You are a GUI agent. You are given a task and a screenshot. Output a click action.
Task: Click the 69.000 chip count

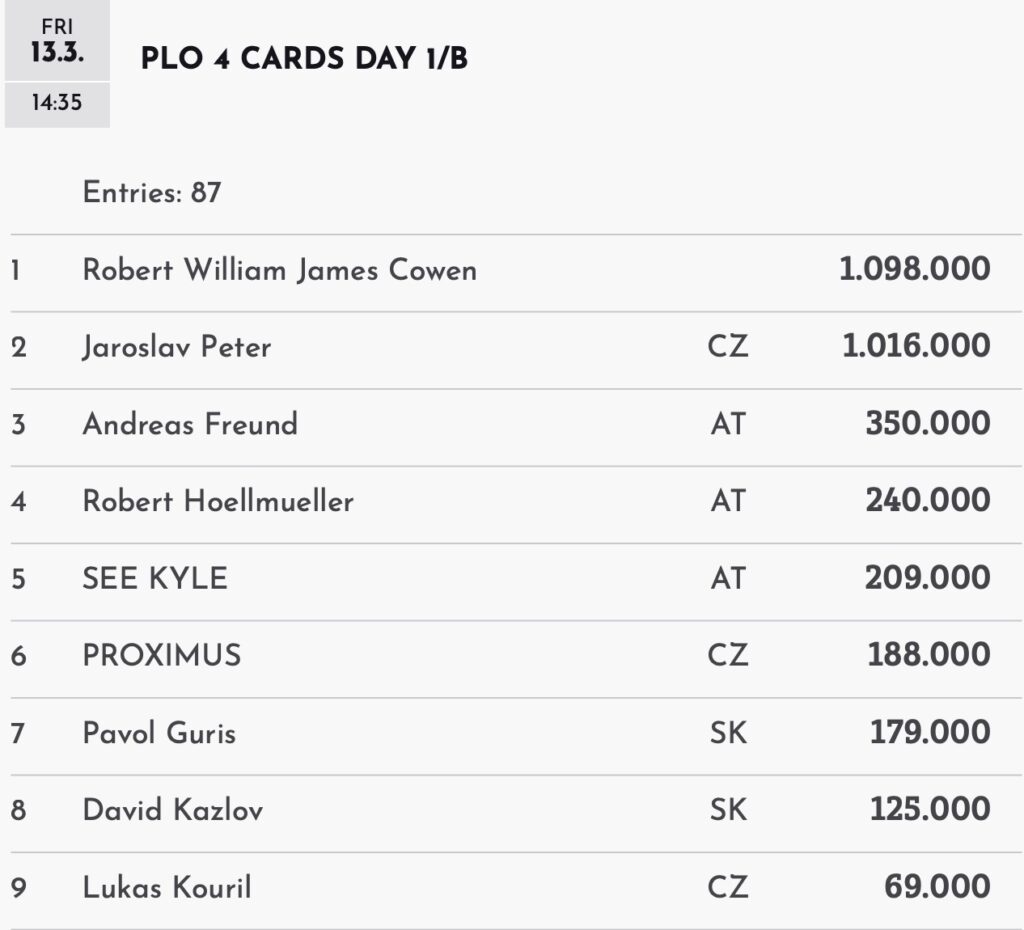click(937, 886)
